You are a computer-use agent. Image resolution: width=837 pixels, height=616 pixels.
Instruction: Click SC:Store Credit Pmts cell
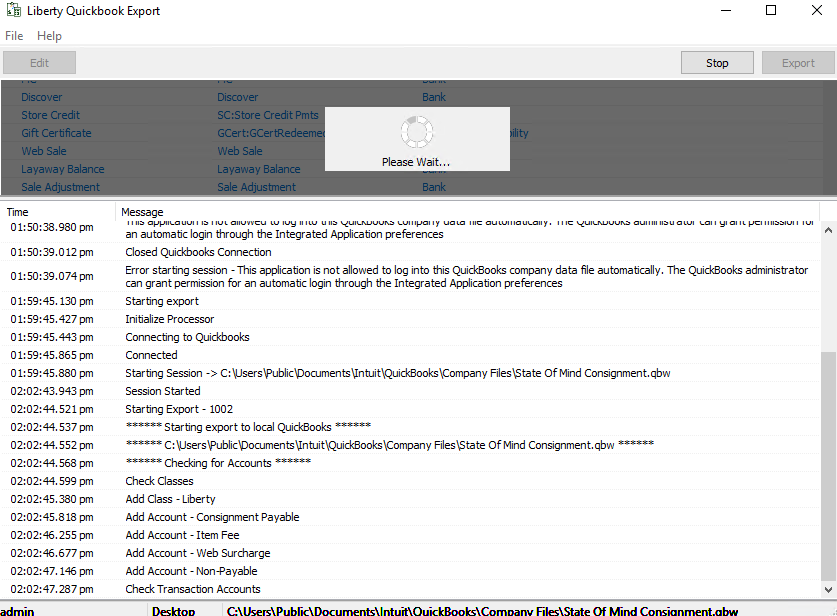pyautogui.click(x=267, y=115)
